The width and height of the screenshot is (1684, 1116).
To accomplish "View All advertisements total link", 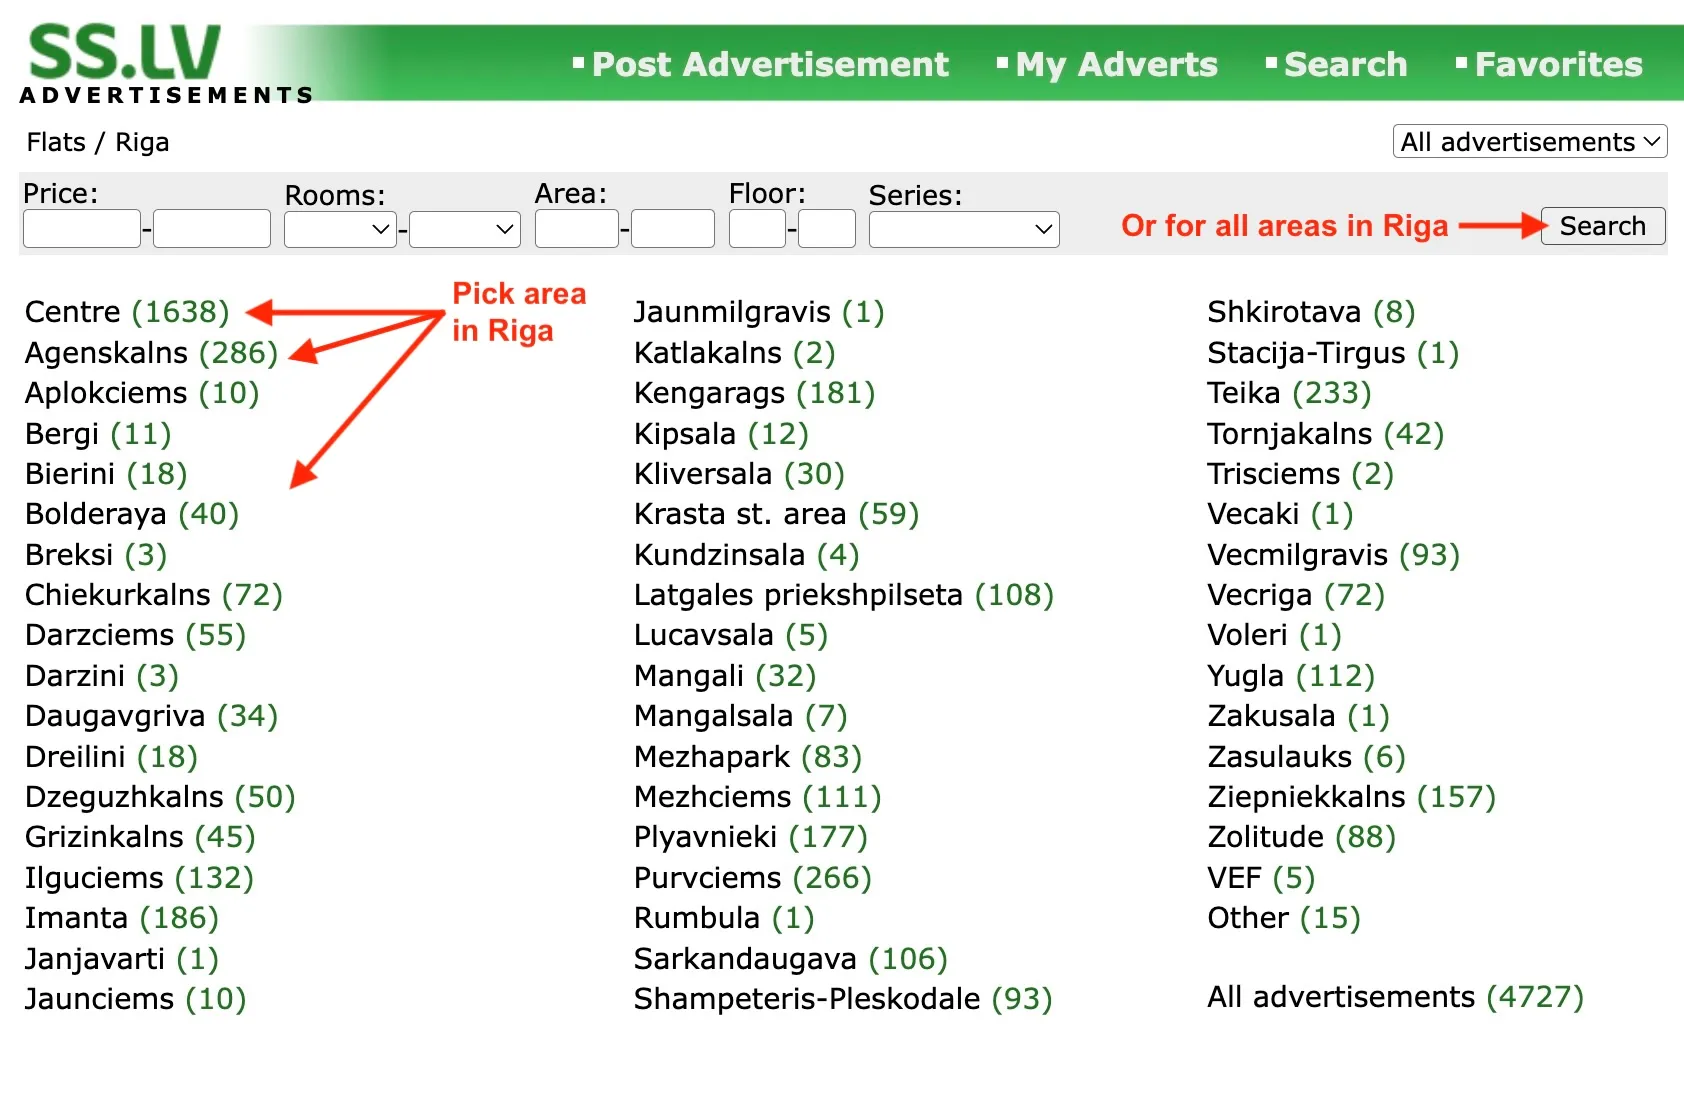I will tap(1340, 997).
